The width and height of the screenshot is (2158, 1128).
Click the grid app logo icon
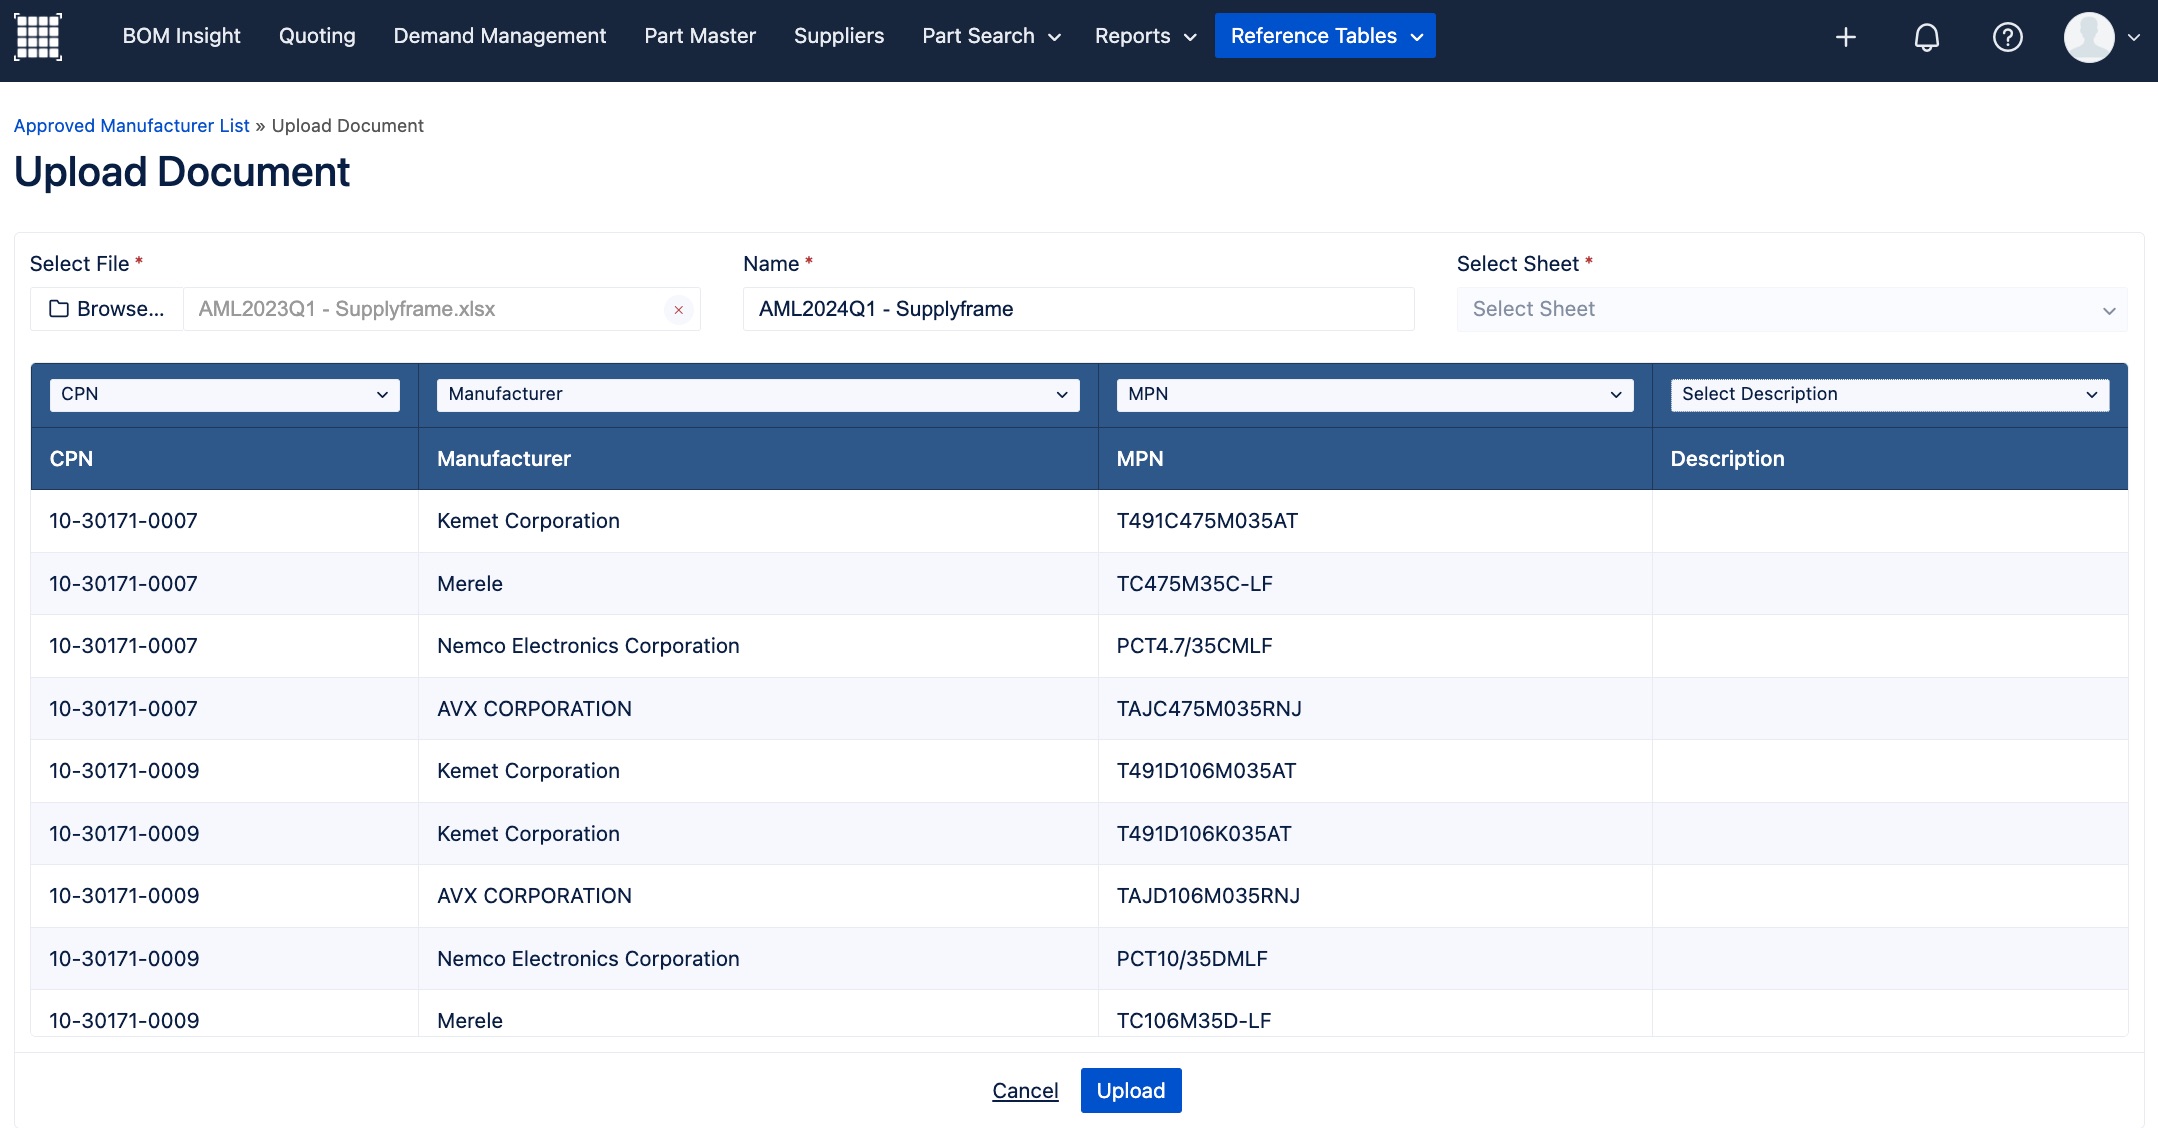[x=38, y=37]
